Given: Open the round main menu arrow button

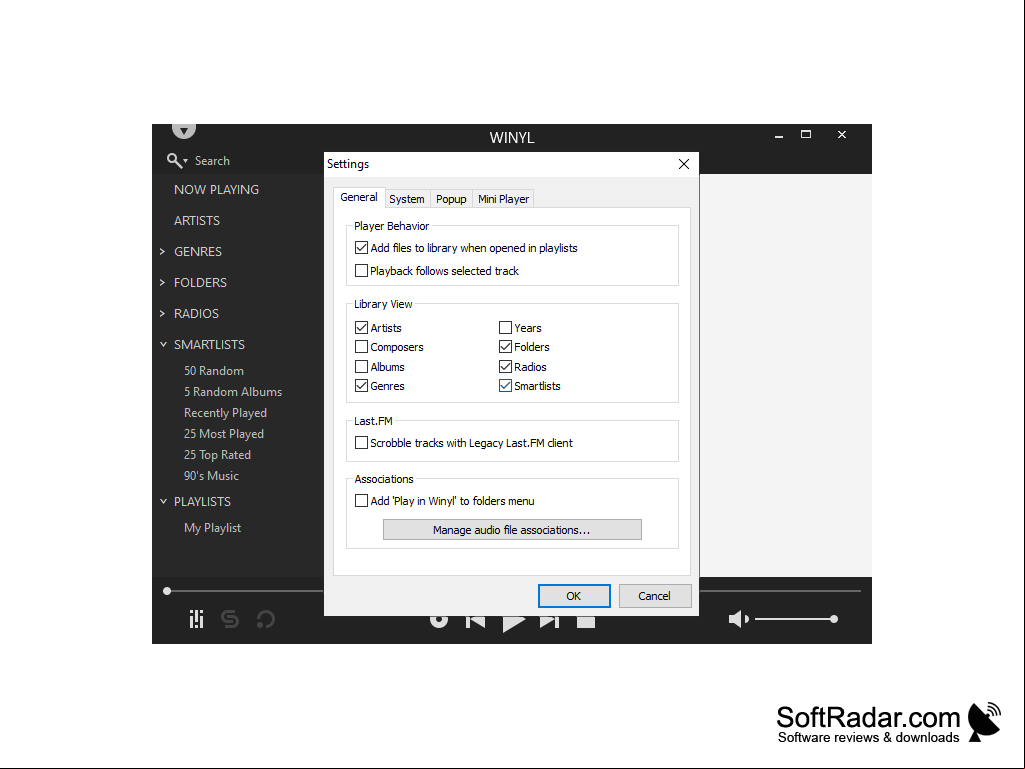Looking at the screenshot, I should click(x=184, y=131).
